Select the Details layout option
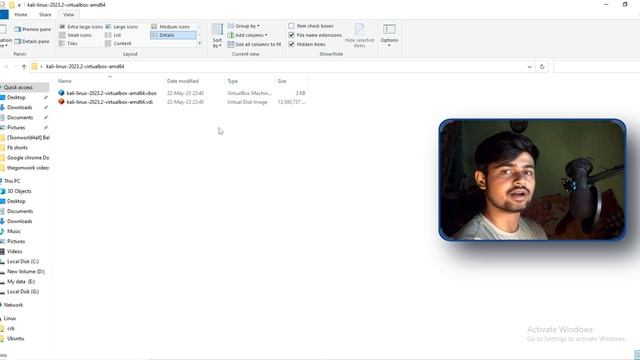Image resolution: width=640 pixels, height=360 pixels. point(173,35)
